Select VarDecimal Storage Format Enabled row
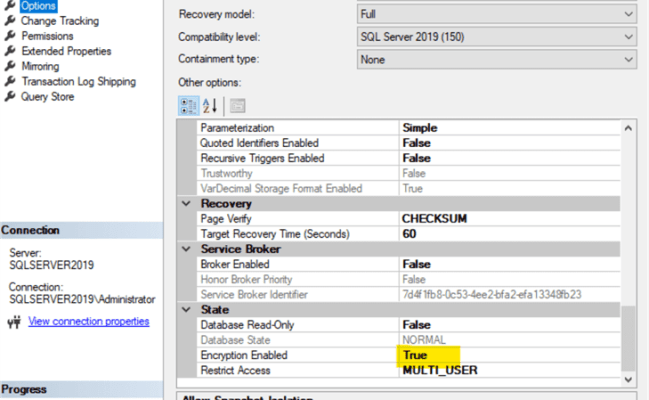 click(409, 189)
